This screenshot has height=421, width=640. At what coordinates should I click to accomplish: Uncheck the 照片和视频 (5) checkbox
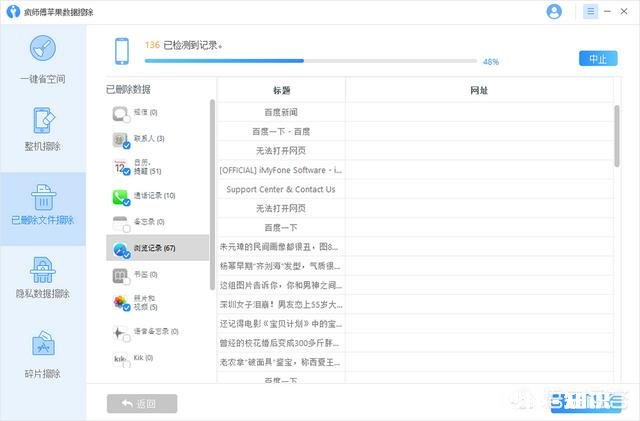point(127,308)
